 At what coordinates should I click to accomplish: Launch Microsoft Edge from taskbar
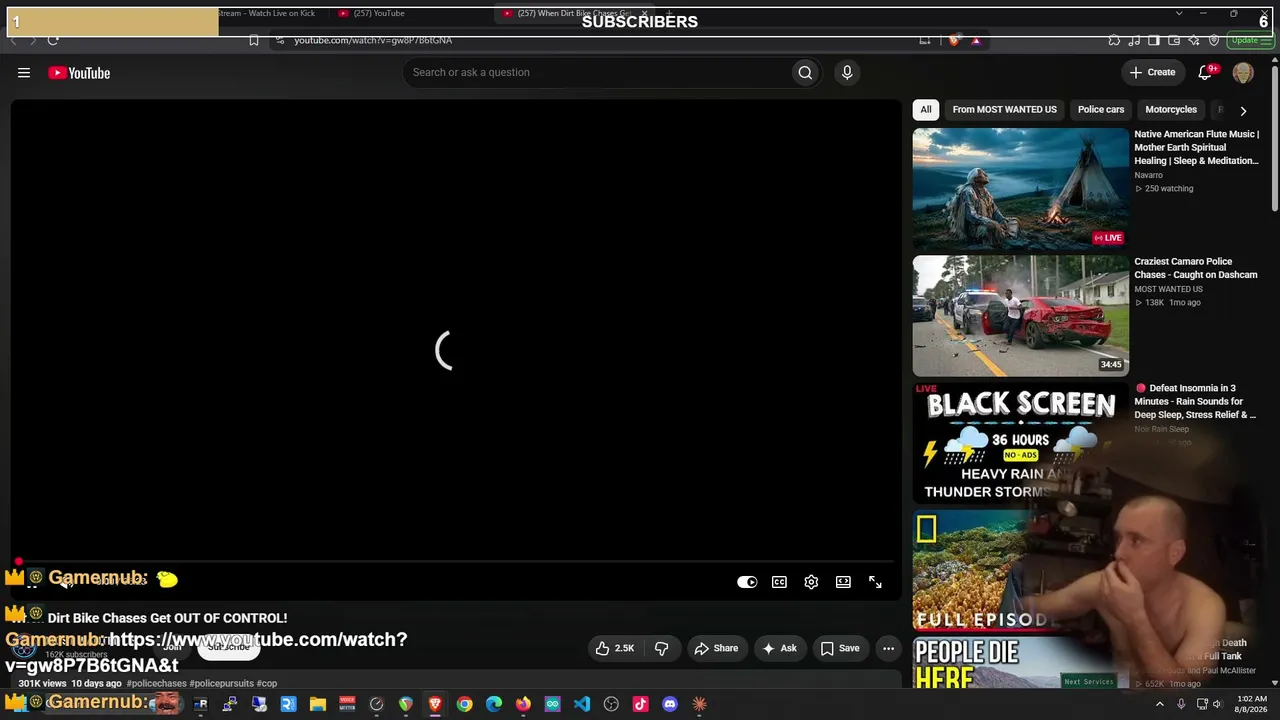494,704
